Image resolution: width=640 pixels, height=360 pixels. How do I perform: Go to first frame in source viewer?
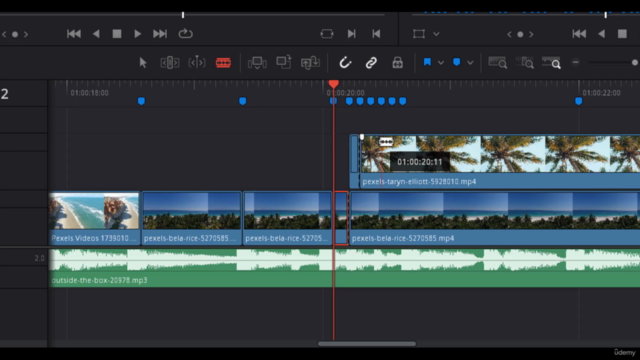pyautogui.click(x=74, y=34)
